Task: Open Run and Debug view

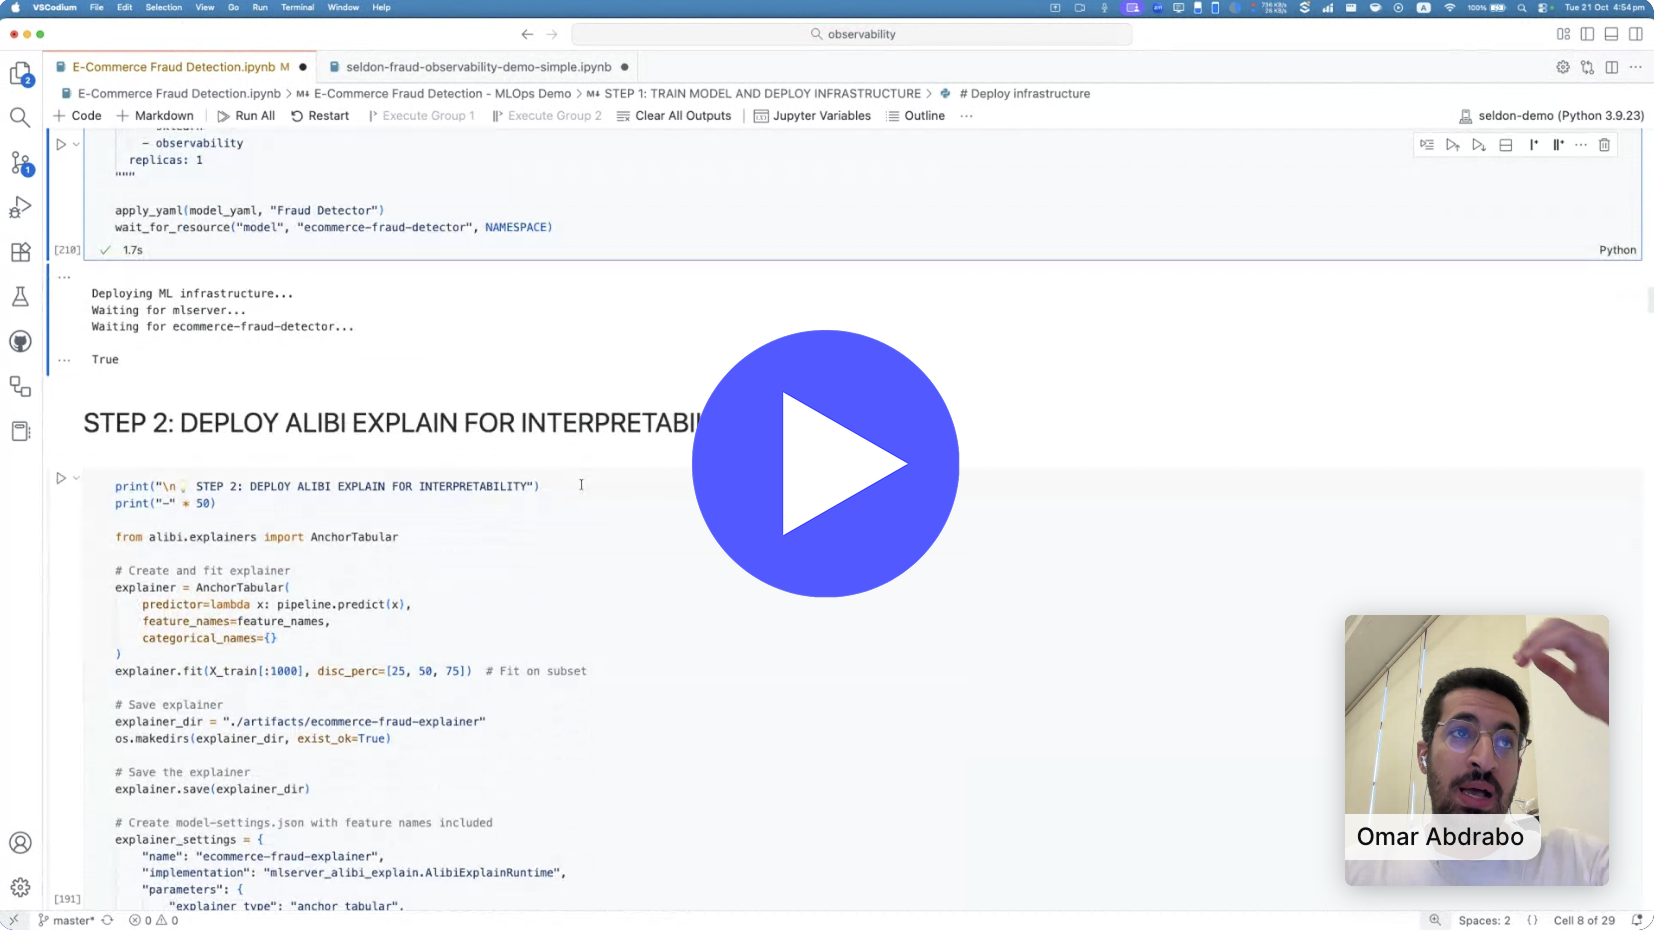Action: point(20,208)
